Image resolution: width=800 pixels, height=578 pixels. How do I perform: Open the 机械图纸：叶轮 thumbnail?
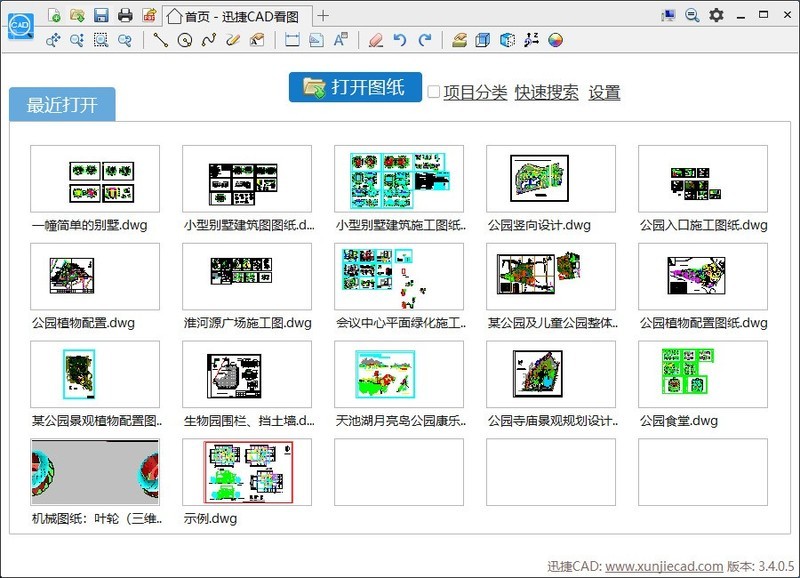95,472
